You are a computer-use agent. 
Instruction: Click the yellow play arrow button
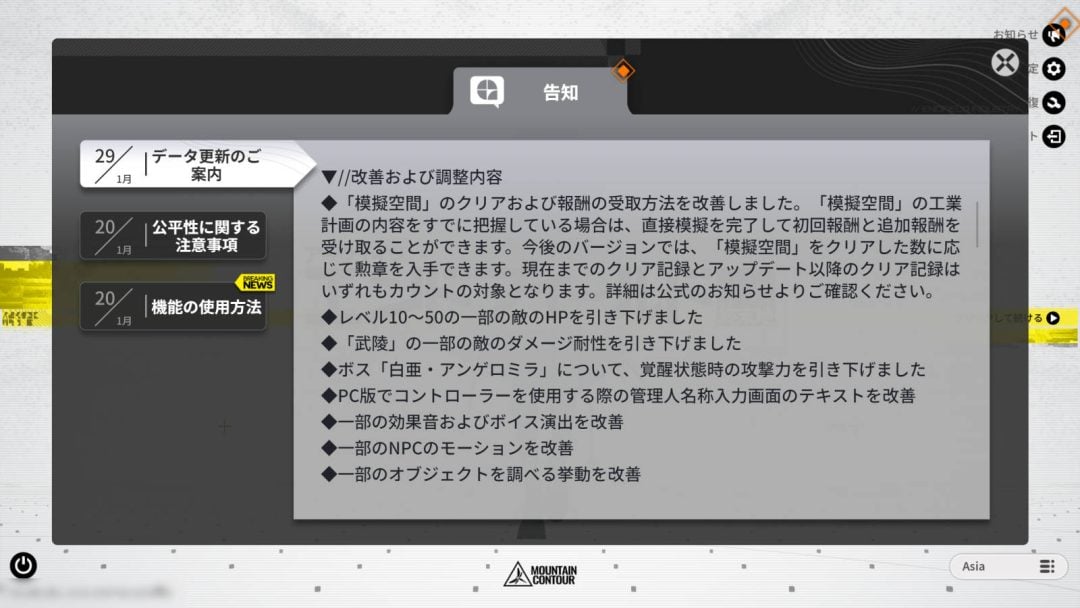point(1053,318)
